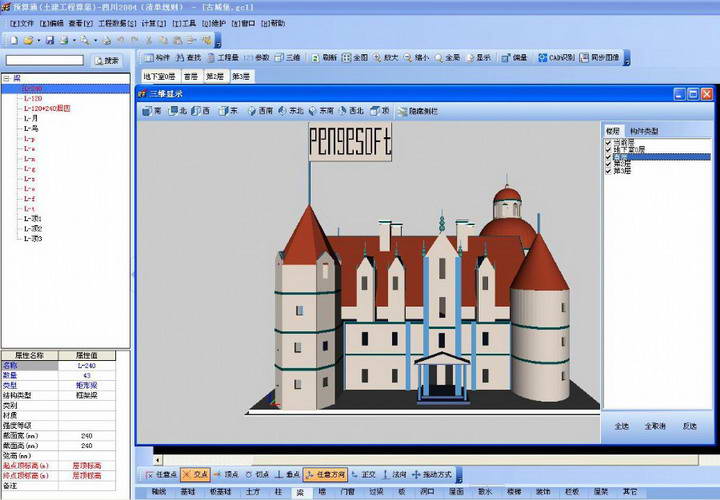The width and height of the screenshot is (720, 500).
Task: Click the 反选 invert selection button
Action: click(x=689, y=426)
